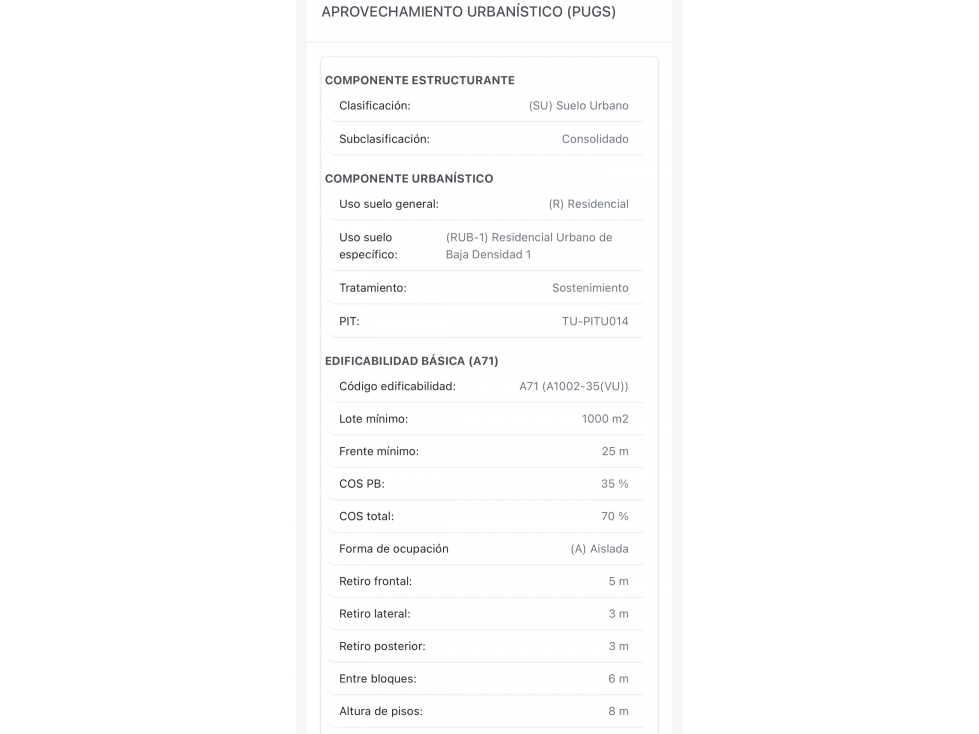This screenshot has height=734, width=979.
Task: Click the RUB-1 Residencial Urbano value
Action: 529,246
